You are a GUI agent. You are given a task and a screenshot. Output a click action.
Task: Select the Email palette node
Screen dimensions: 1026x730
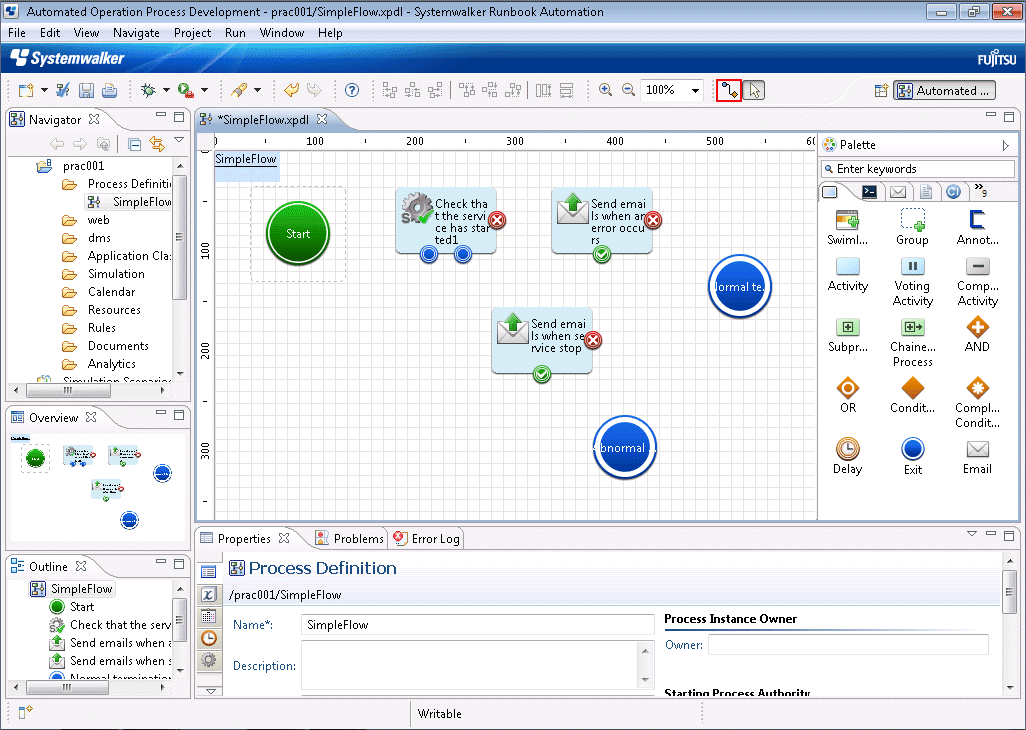pyautogui.click(x=977, y=457)
